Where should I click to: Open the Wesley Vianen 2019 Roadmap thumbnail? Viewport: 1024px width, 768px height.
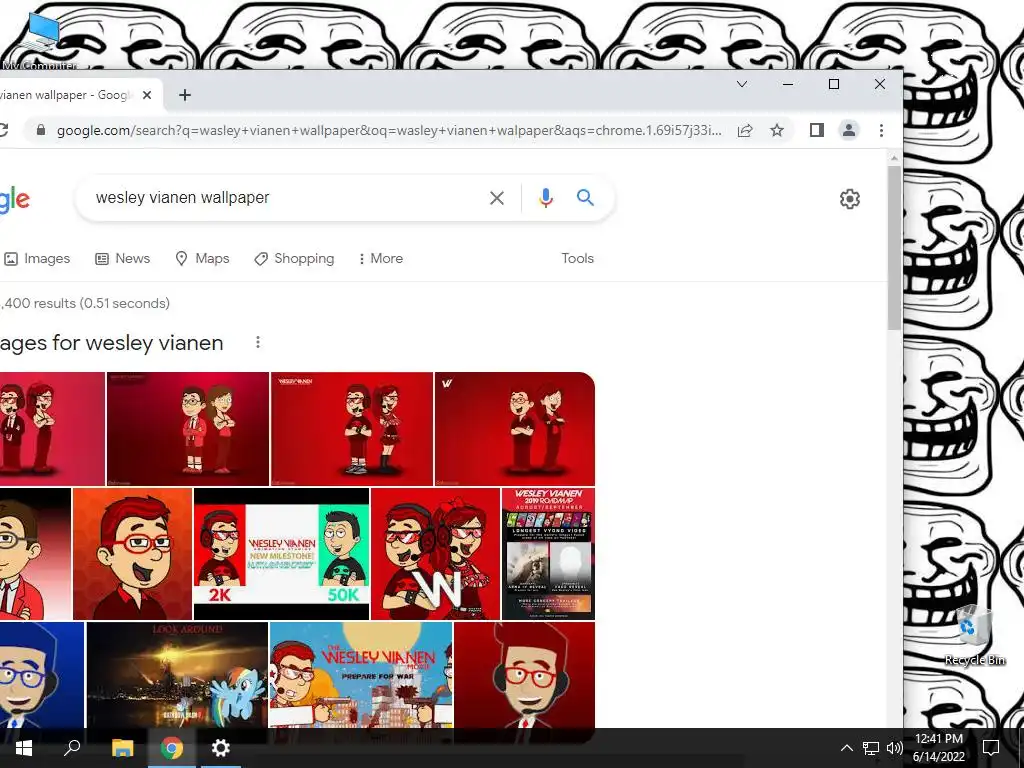[x=548, y=554]
